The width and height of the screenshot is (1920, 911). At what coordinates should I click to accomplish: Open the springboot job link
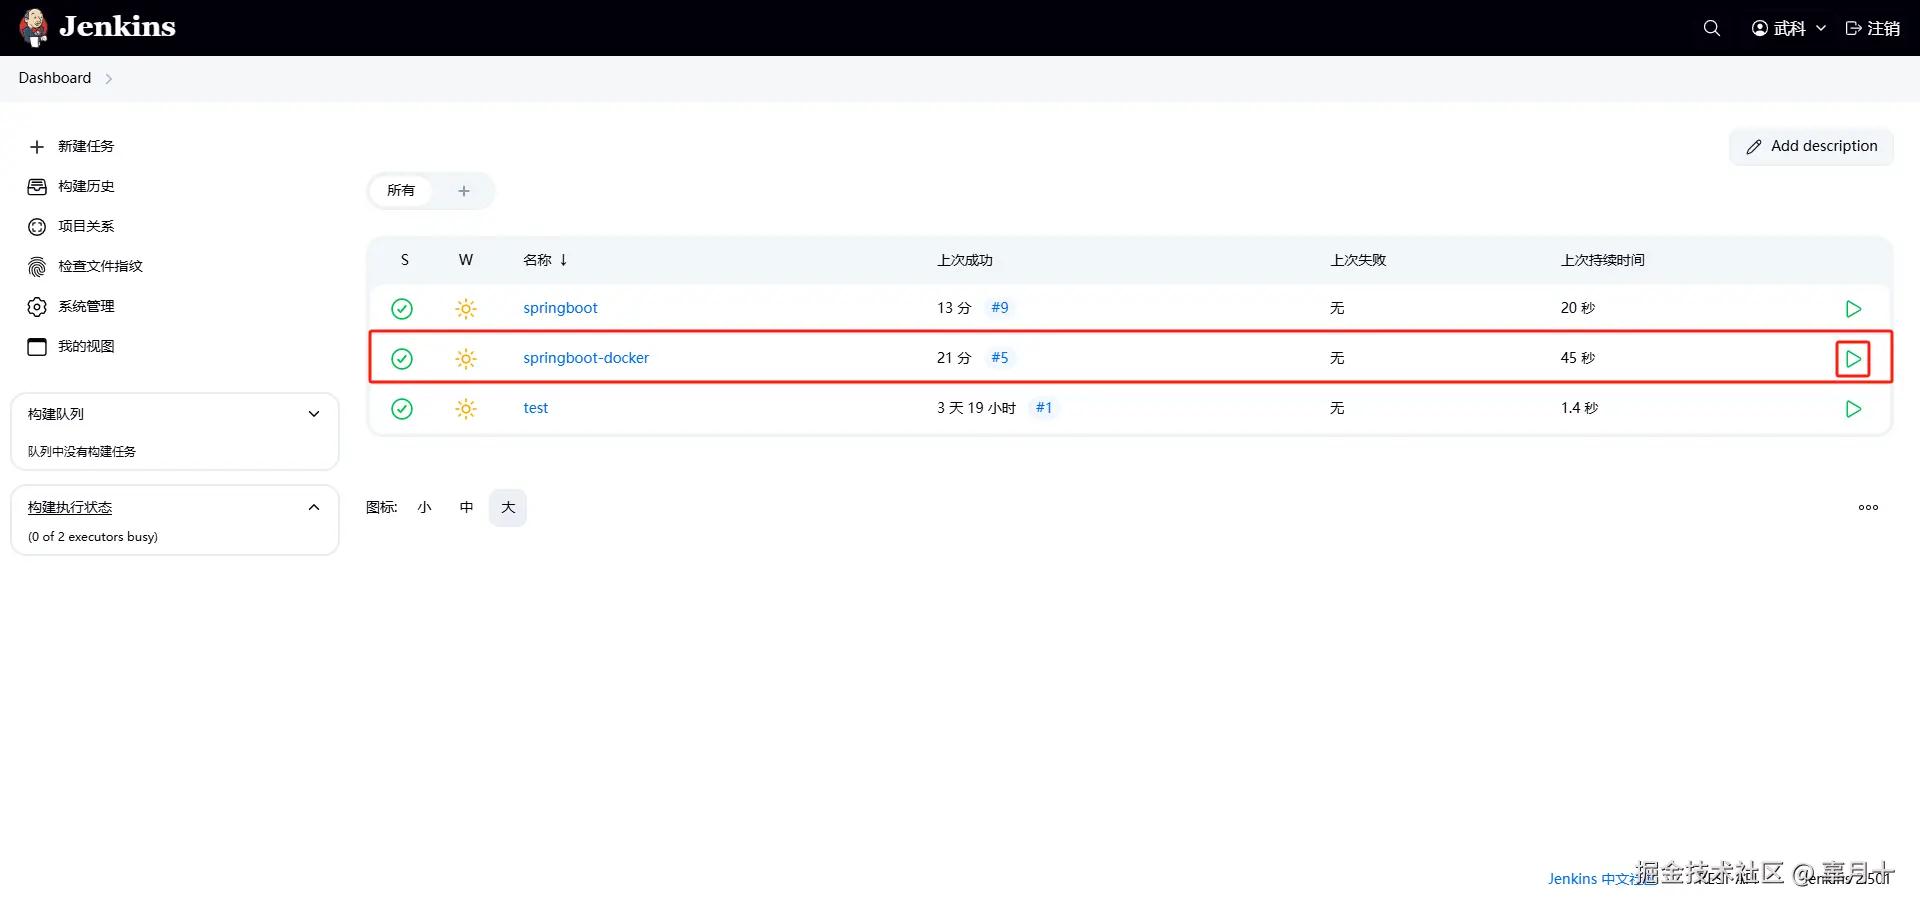tap(560, 308)
